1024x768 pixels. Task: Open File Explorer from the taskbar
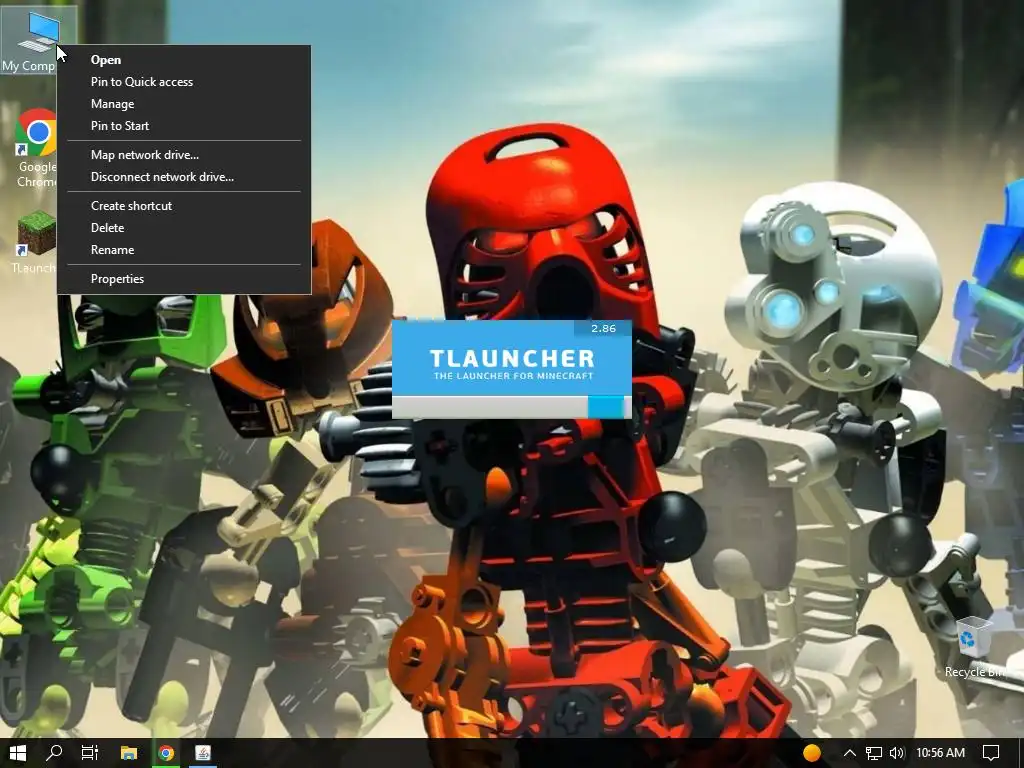129,753
